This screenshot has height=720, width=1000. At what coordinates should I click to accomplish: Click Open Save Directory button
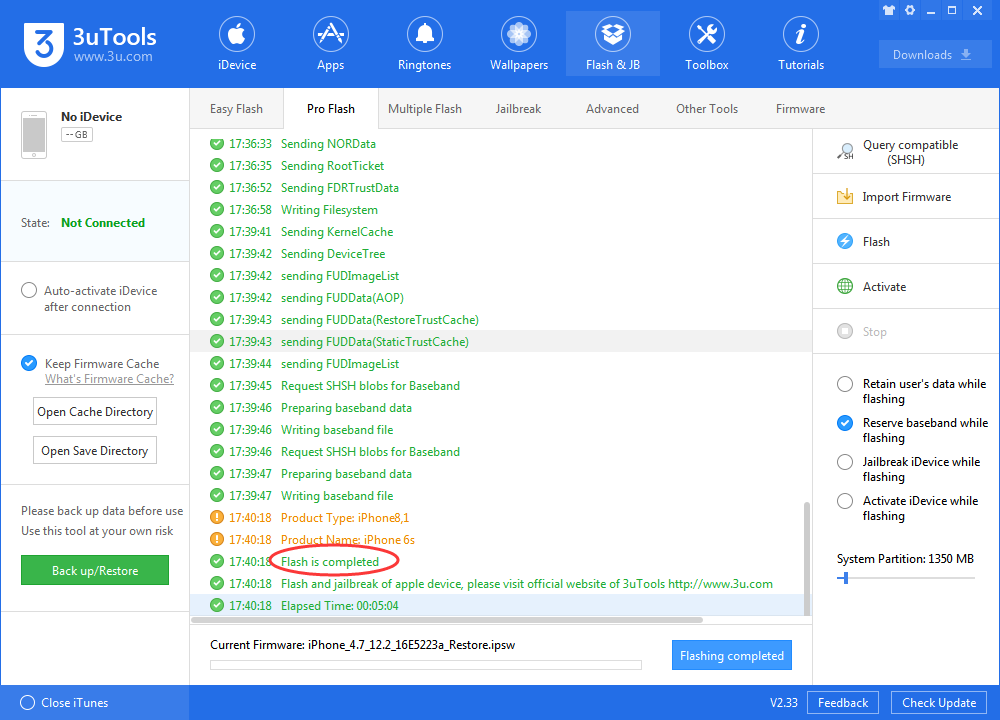pos(95,450)
